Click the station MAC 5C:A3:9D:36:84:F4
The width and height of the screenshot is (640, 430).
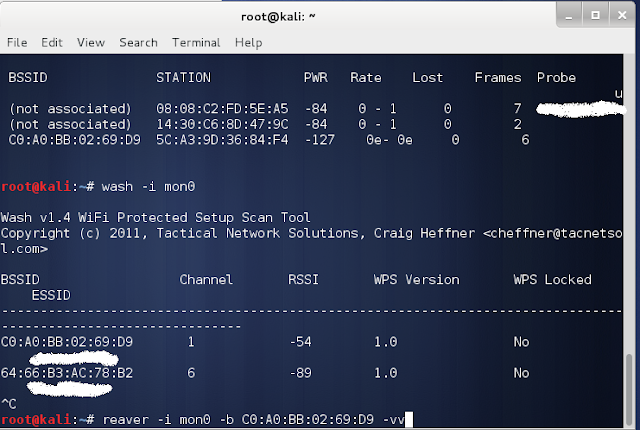click(222, 140)
